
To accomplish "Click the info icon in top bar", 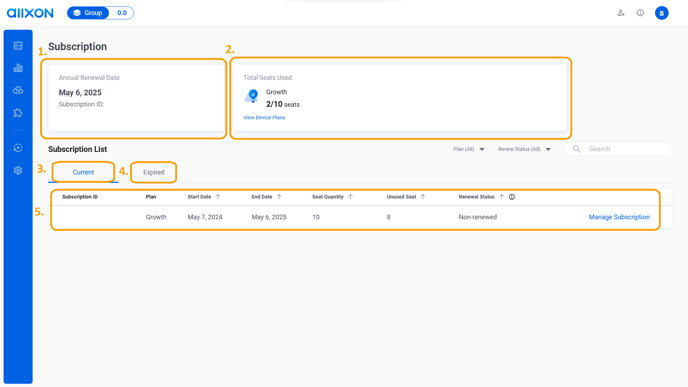I will [x=640, y=13].
